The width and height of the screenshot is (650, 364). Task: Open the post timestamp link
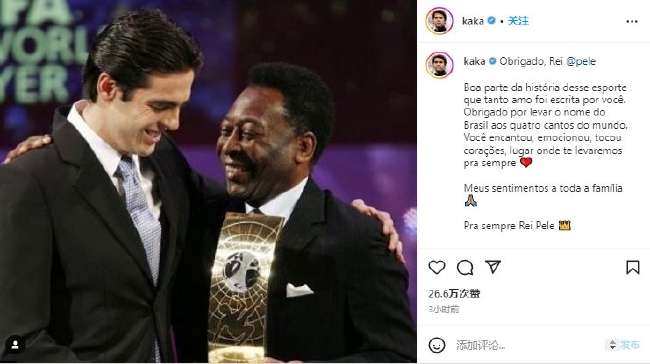(x=444, y=309)
